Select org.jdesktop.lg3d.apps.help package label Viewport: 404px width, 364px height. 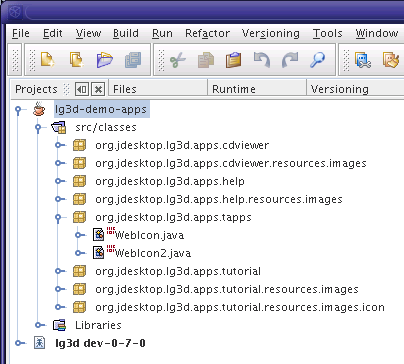170,181
